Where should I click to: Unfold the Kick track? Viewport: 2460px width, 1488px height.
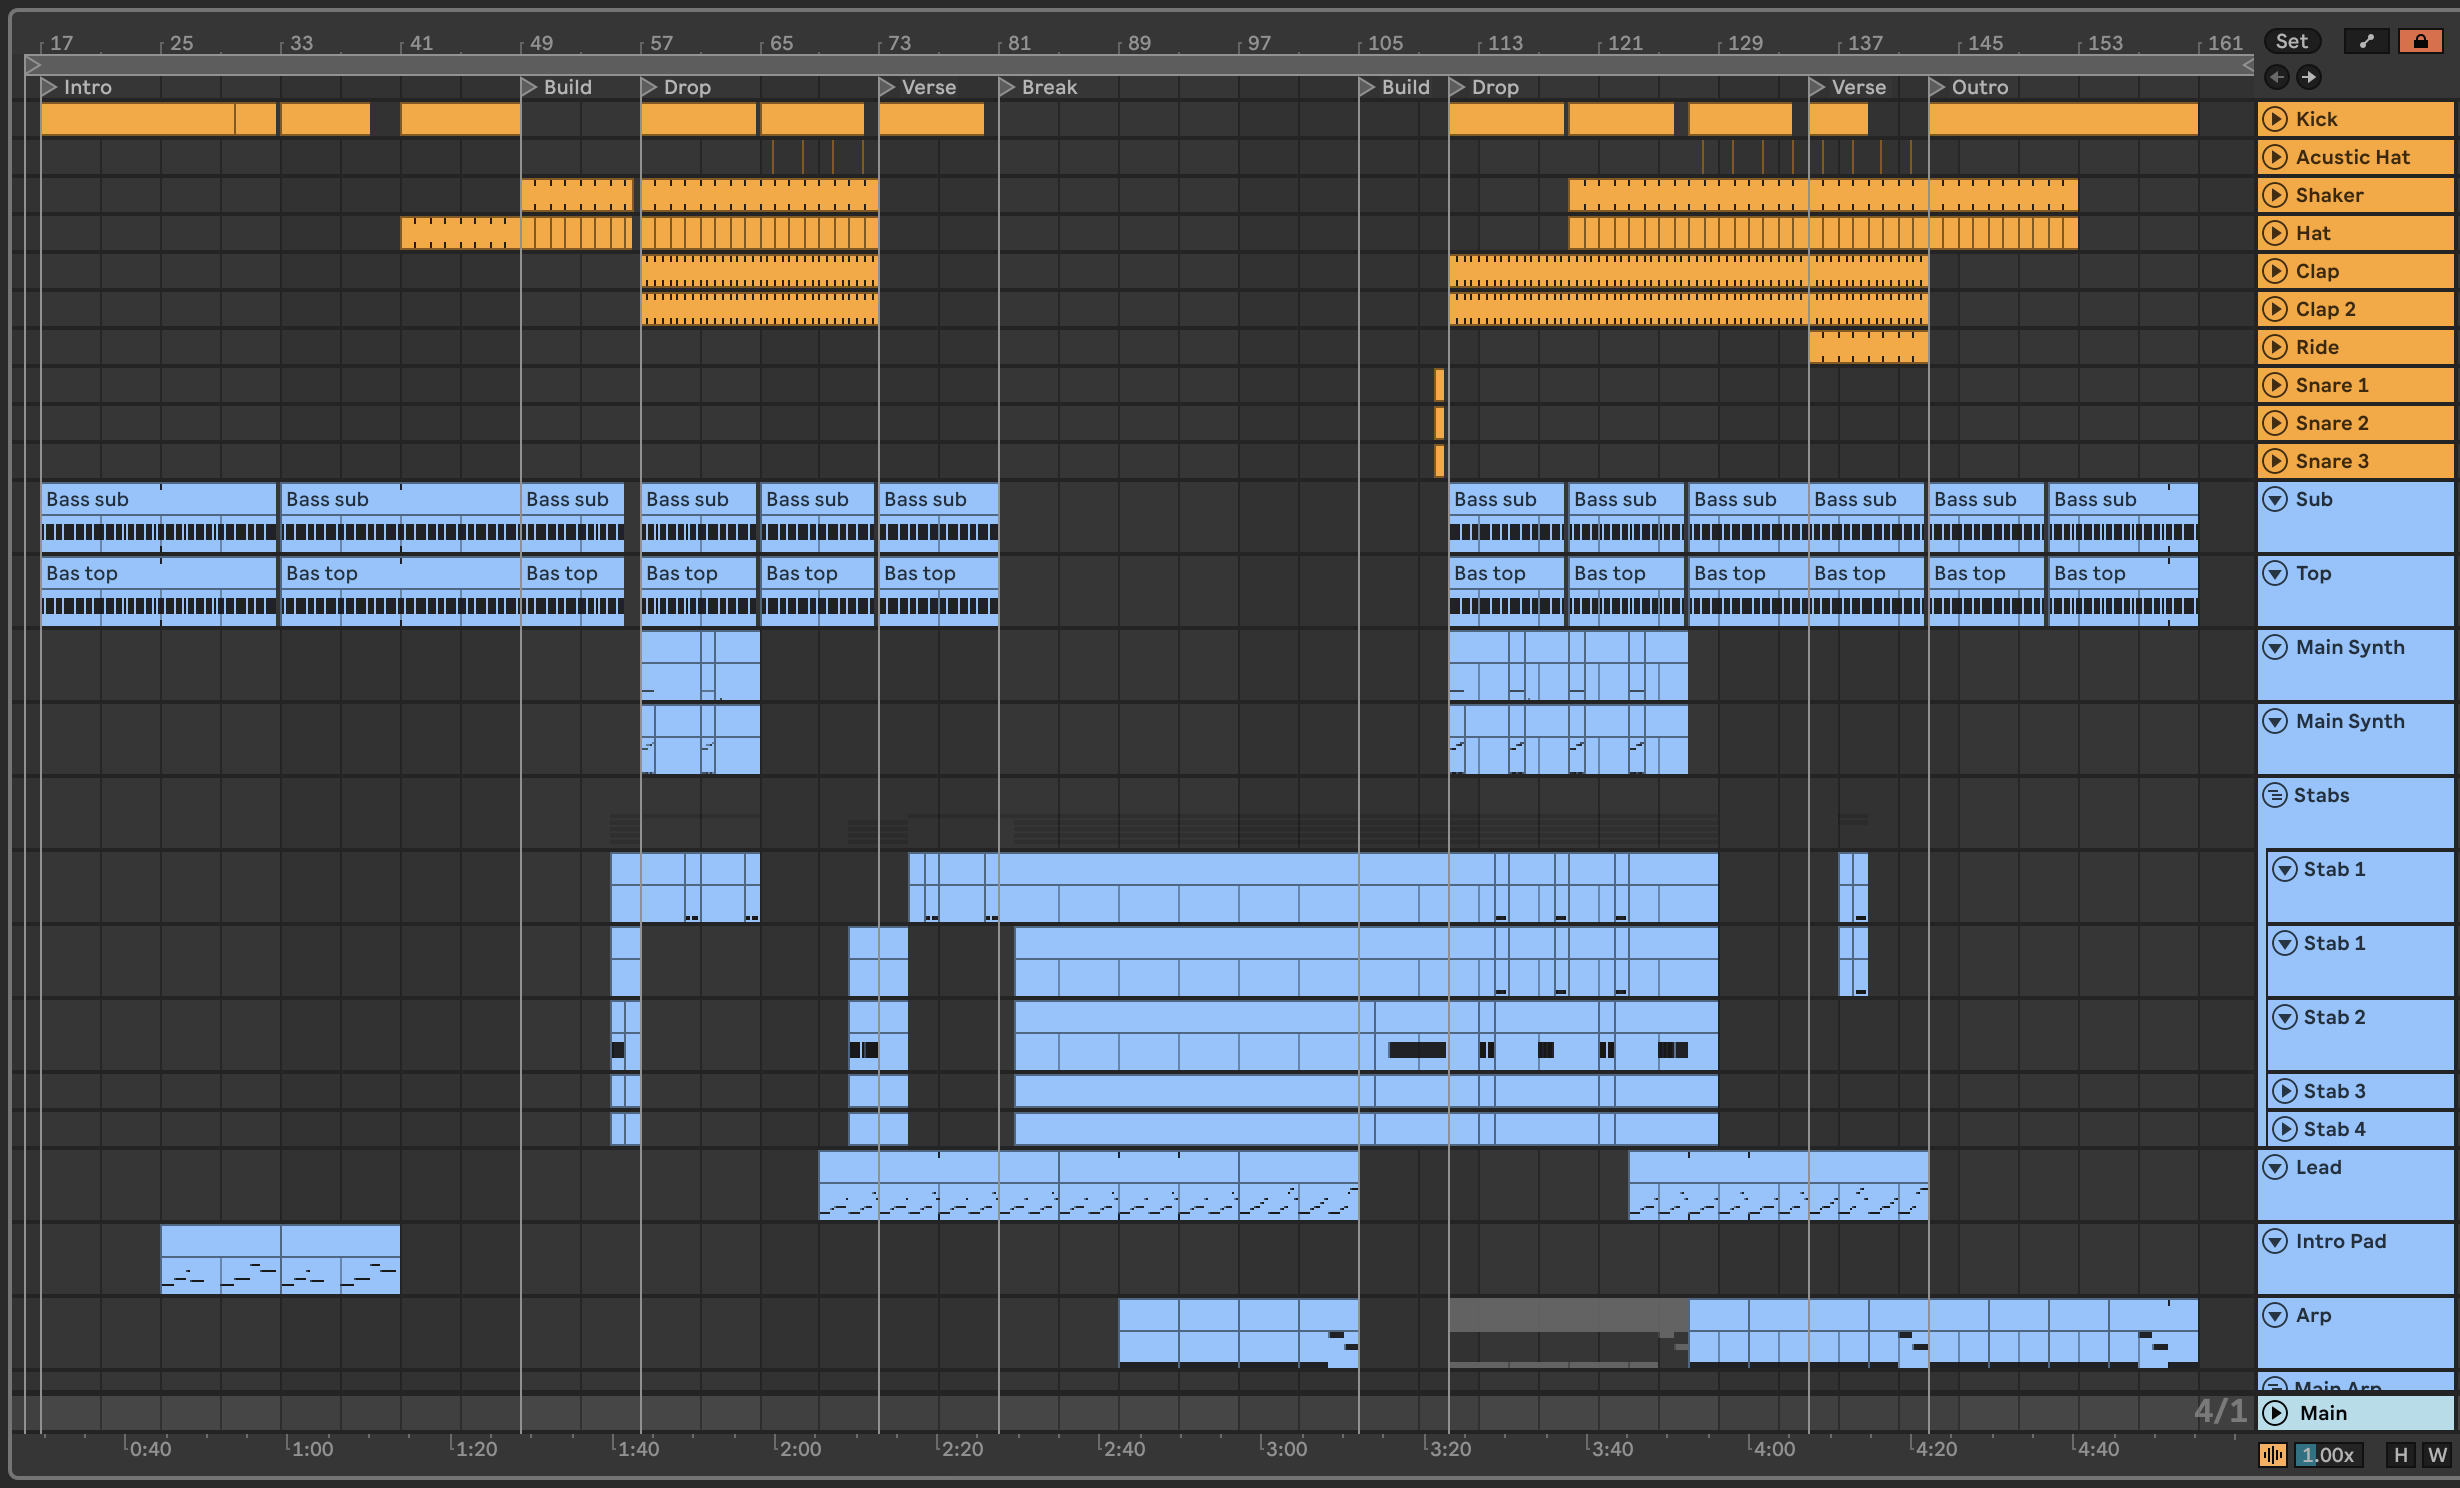click(x=2275, y=119)
